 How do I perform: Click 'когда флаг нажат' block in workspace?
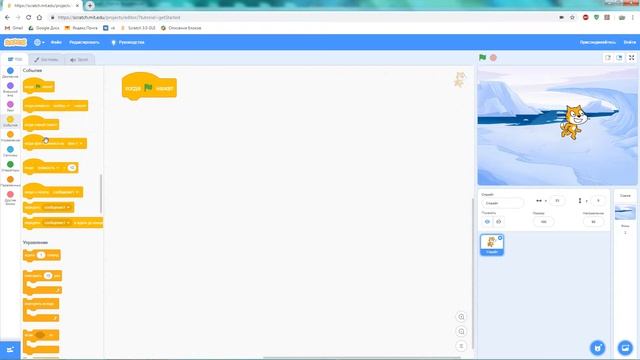pyautogui.click(x=149, y=88)
